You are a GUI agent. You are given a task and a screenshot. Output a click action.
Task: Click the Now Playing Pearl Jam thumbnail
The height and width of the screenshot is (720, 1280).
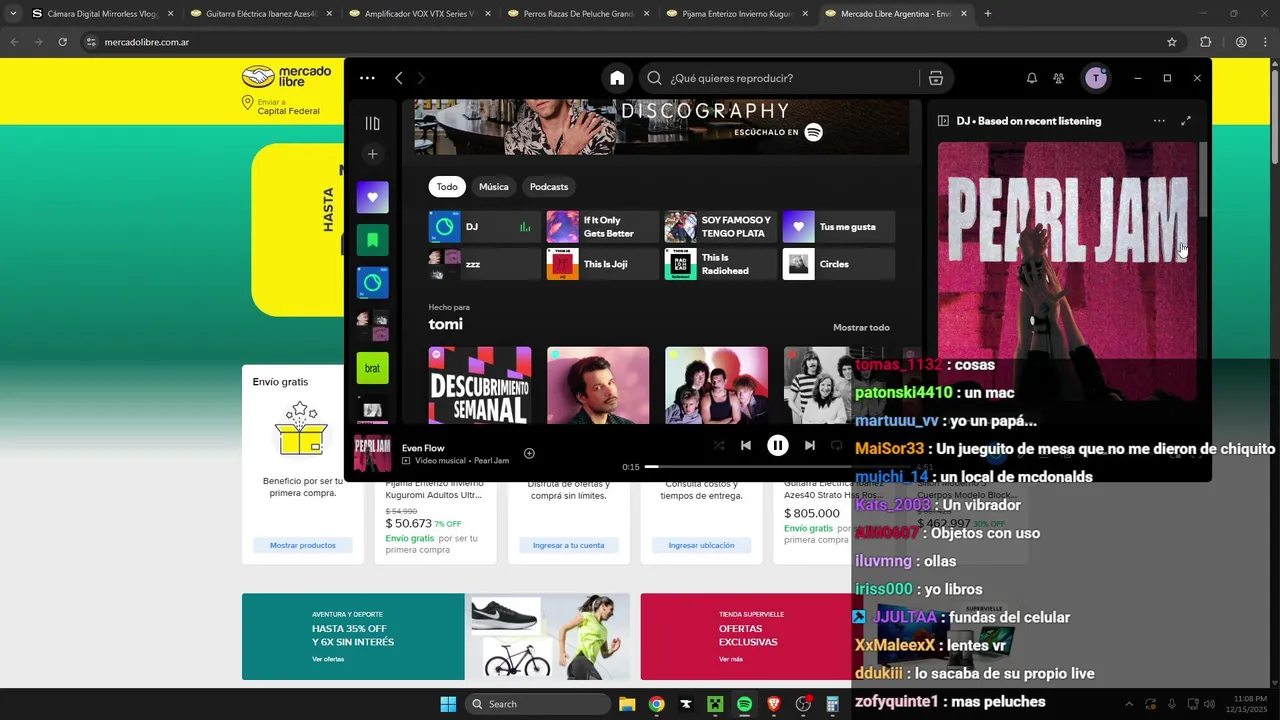[x=373, y=454]
